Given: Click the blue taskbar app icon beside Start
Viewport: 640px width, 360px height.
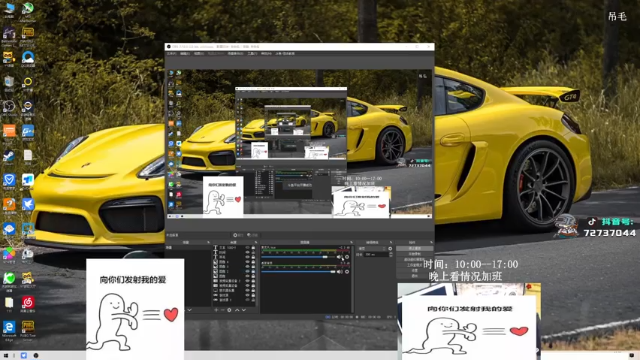Looking at the screenshot, I should (24, 356).
